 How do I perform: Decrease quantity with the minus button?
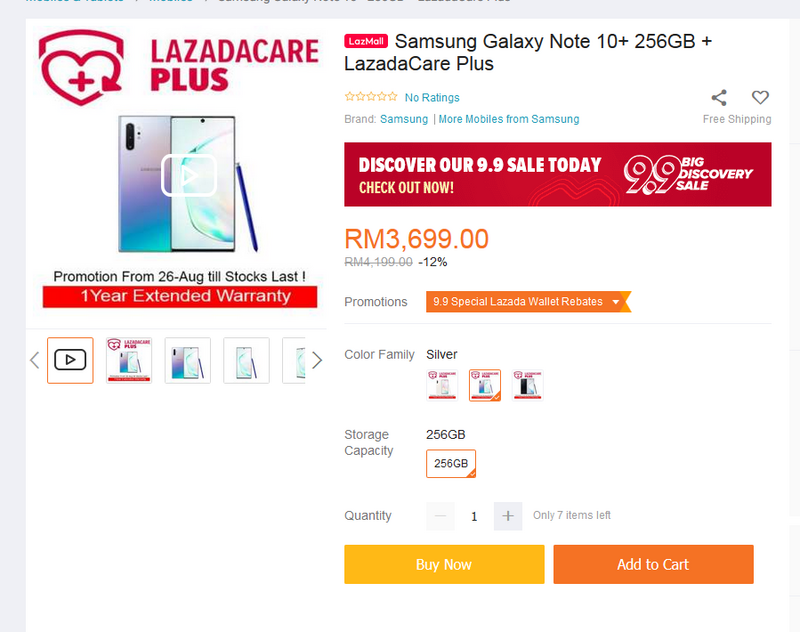pyautogui.click(x=440, y=516)
